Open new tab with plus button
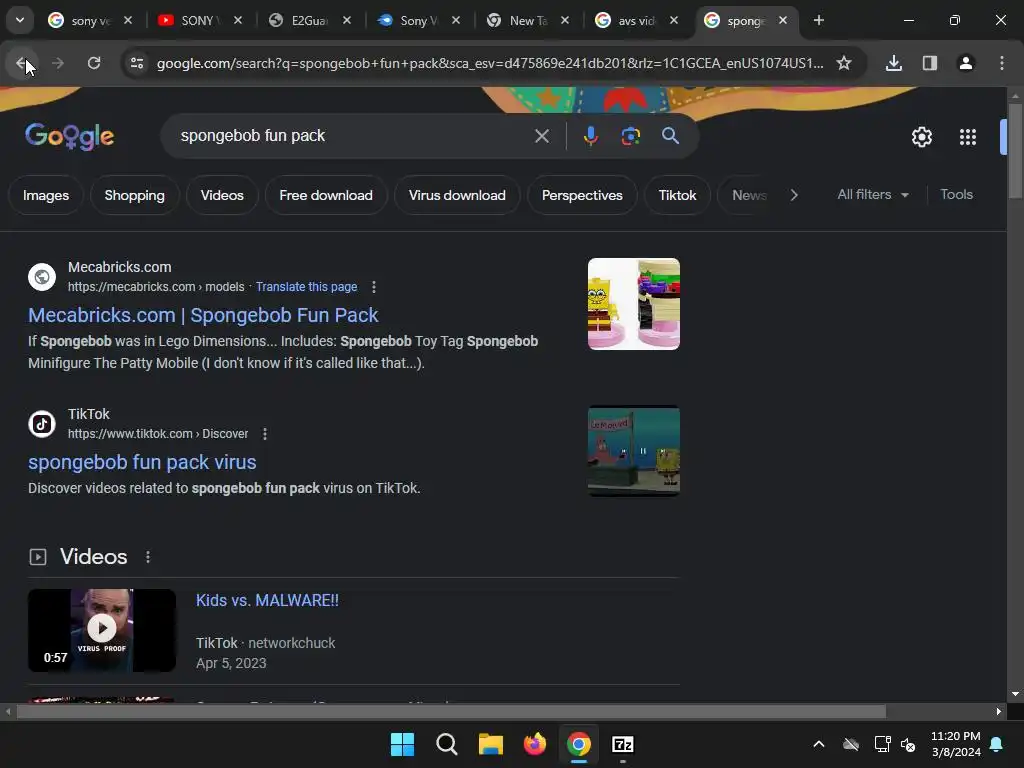 coord(819,20)
